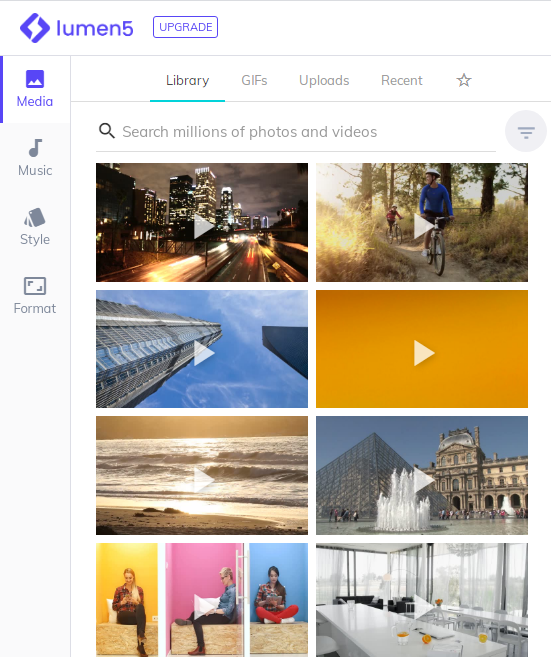Image resolution: width=551 pixels, height=657 pixels.
Task: Switch to the GIFs tab
Action: pos(254,80)
